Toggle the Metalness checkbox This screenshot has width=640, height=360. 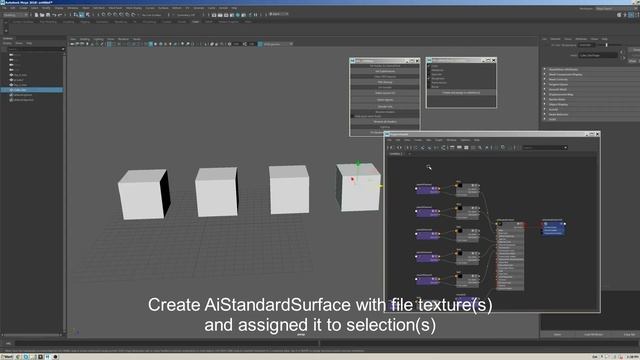[429, 70]
